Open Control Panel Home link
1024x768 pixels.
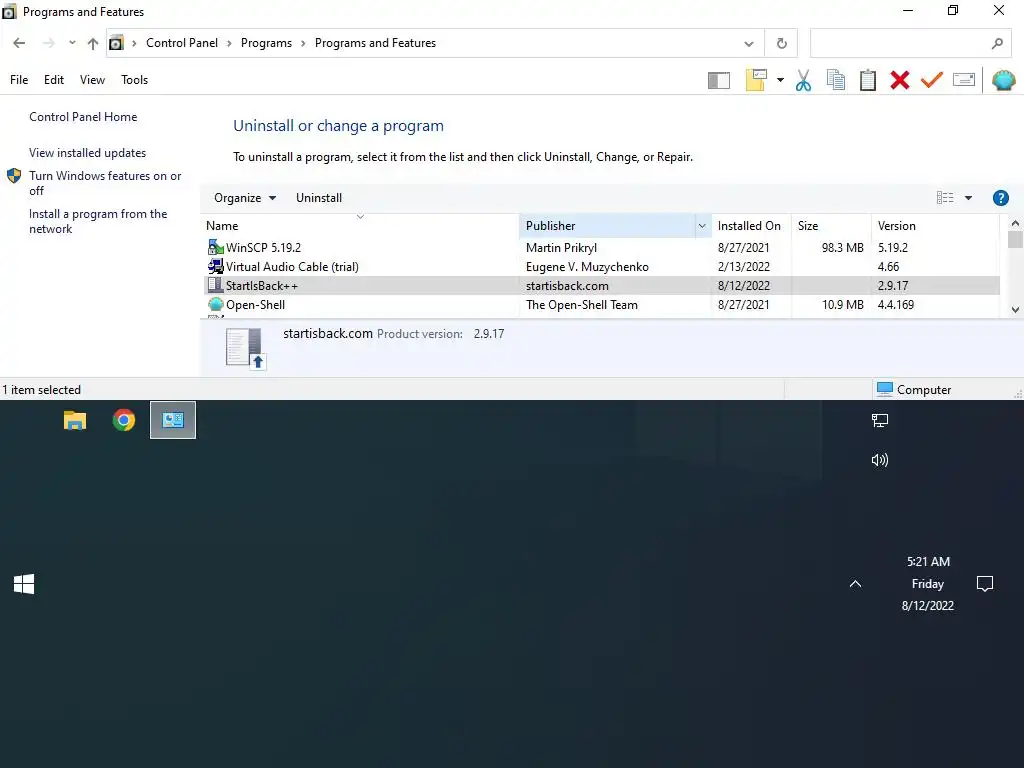coord(83,117)
